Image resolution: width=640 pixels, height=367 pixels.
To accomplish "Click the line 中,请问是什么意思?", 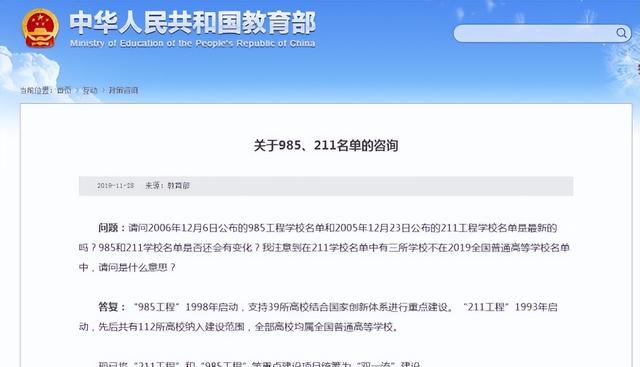I will point(127,267).
